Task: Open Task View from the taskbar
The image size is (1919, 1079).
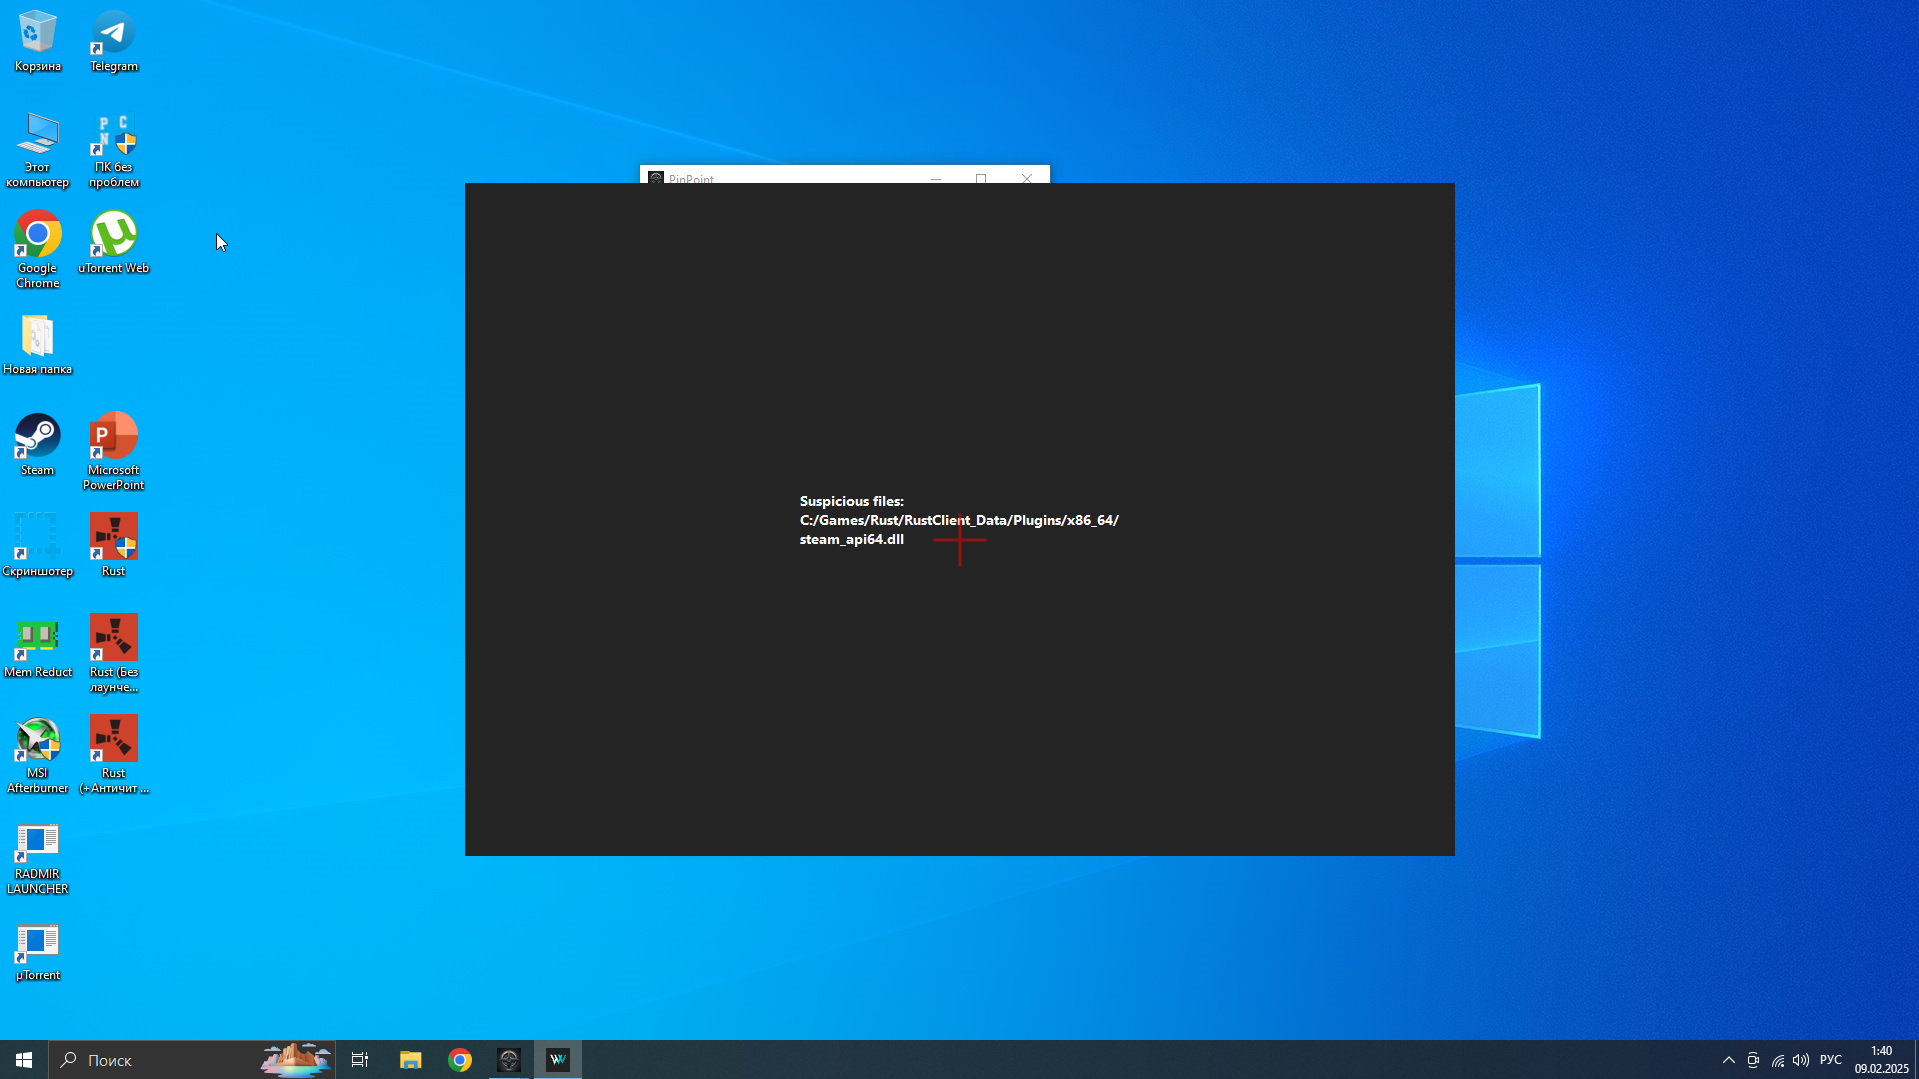Action: pos(360,1060)
